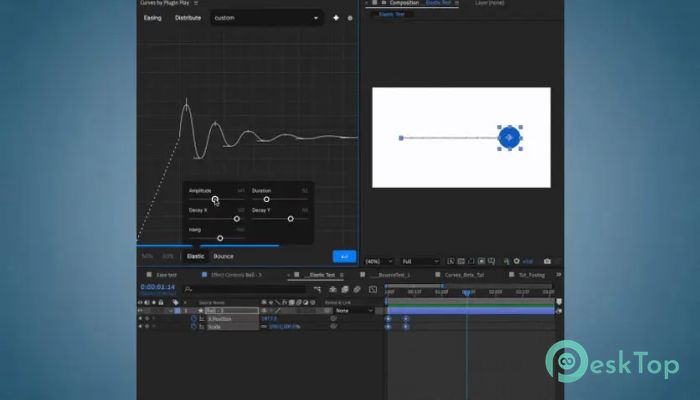The image size is (700, 400).
Task: Select second X Position keyframe
Action: click(405, 319)
